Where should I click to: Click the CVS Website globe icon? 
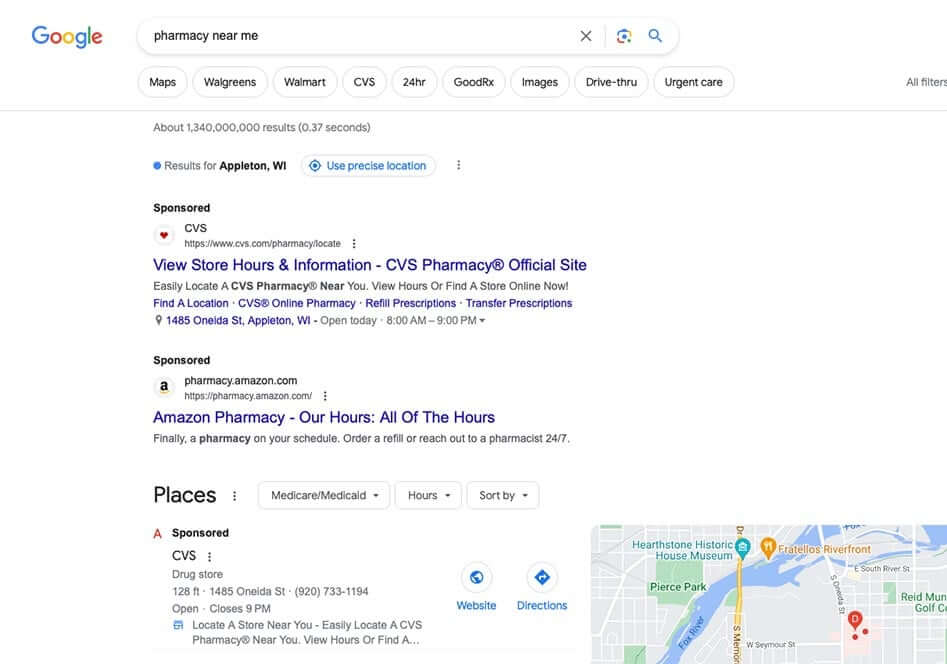click(x=476, y=577)
